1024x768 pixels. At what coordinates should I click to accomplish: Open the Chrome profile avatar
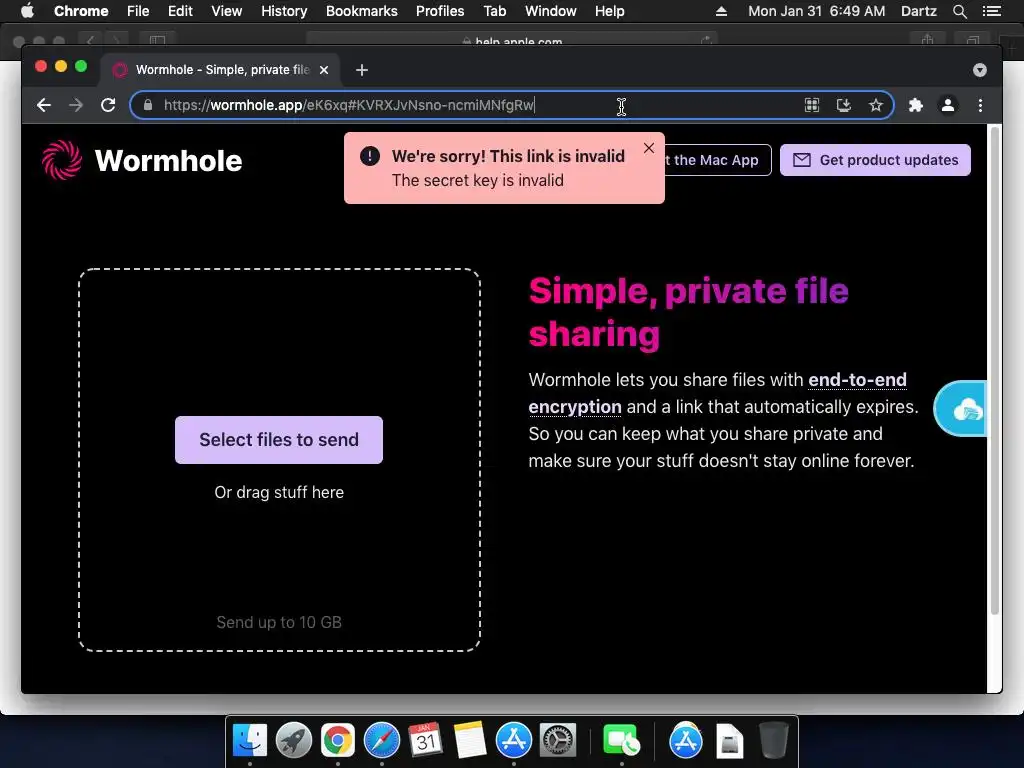tap(948, 105)
